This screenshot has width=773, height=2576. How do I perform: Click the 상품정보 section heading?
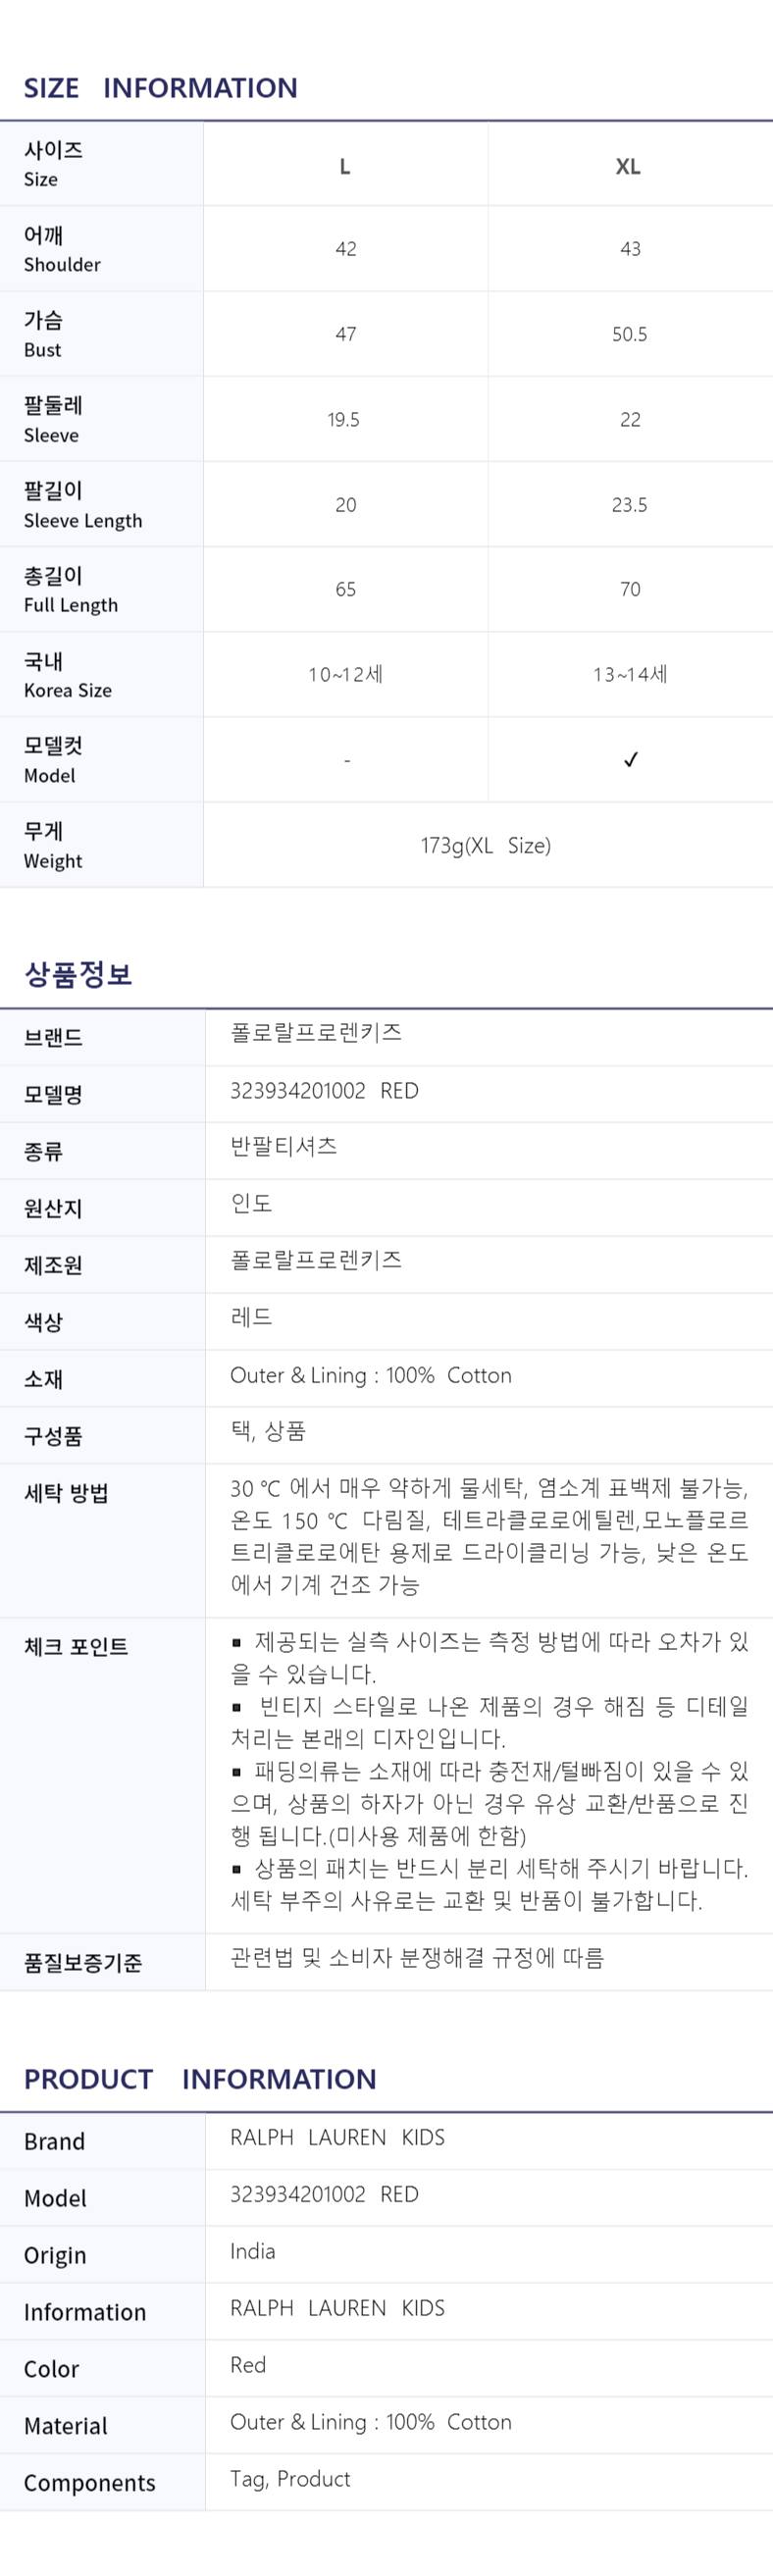(x=78, y=974)
